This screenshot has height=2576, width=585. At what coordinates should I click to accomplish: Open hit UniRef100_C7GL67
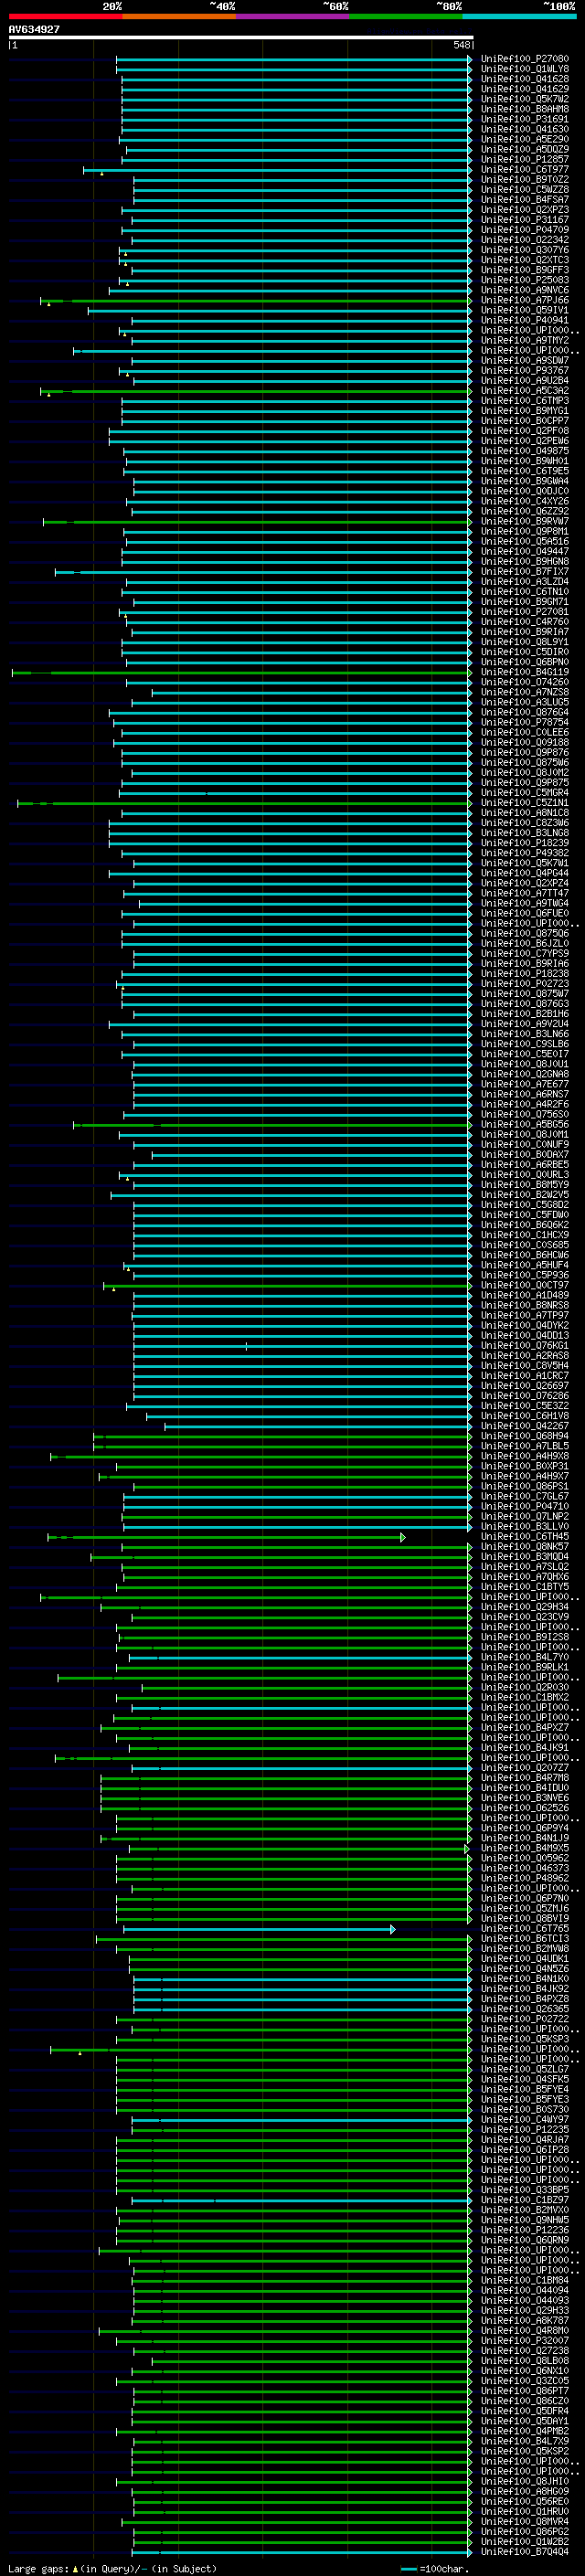(x=525, y=1497)
